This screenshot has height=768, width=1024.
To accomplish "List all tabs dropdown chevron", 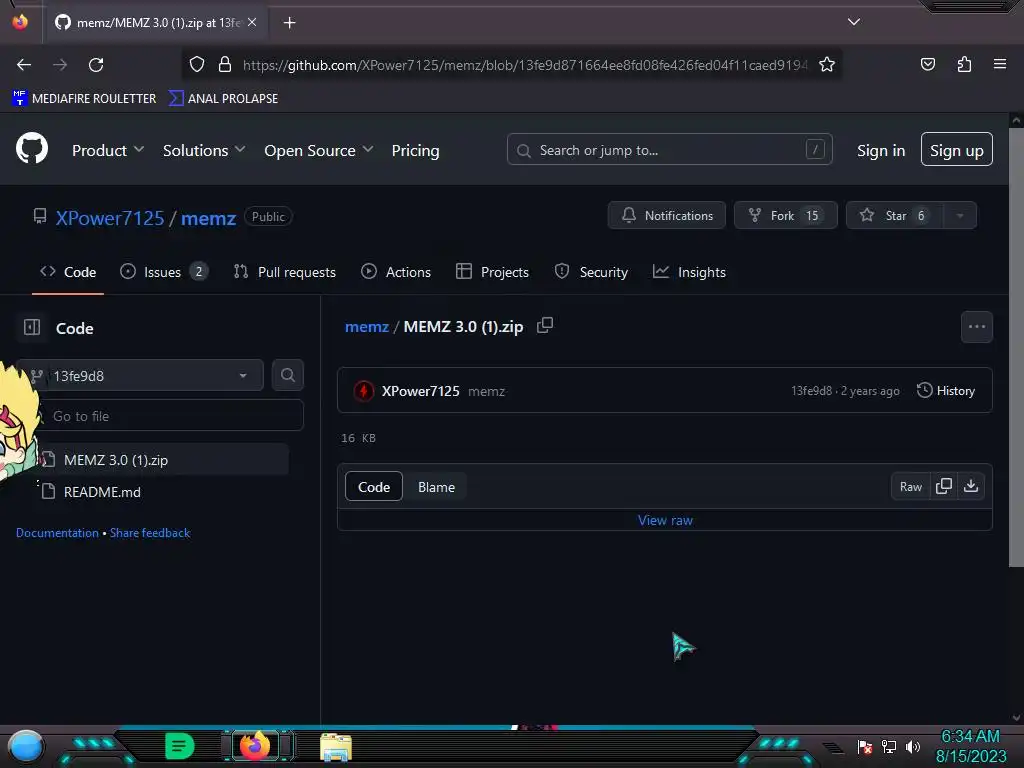I will tap(854, 22).
